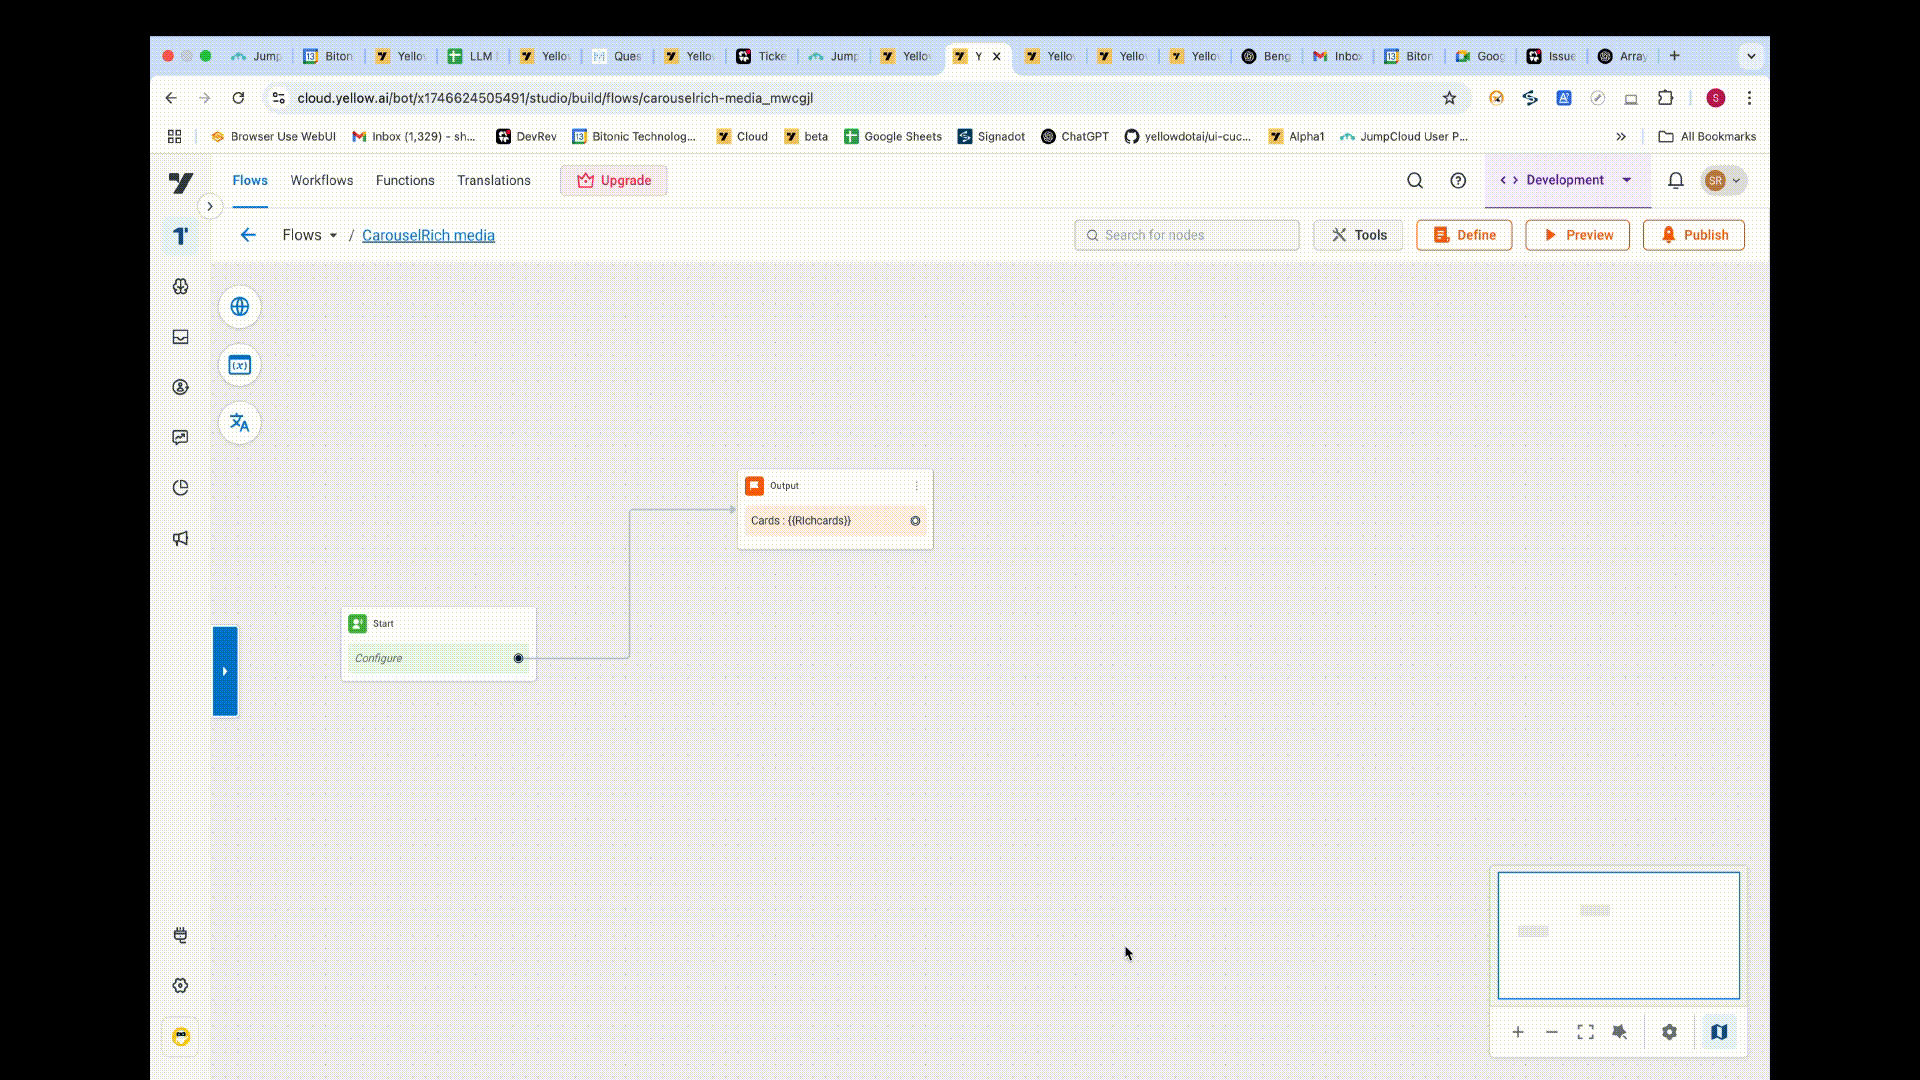
Task: Click the Start node green icon
Action: pyautogui.click(x=358, y=624)
